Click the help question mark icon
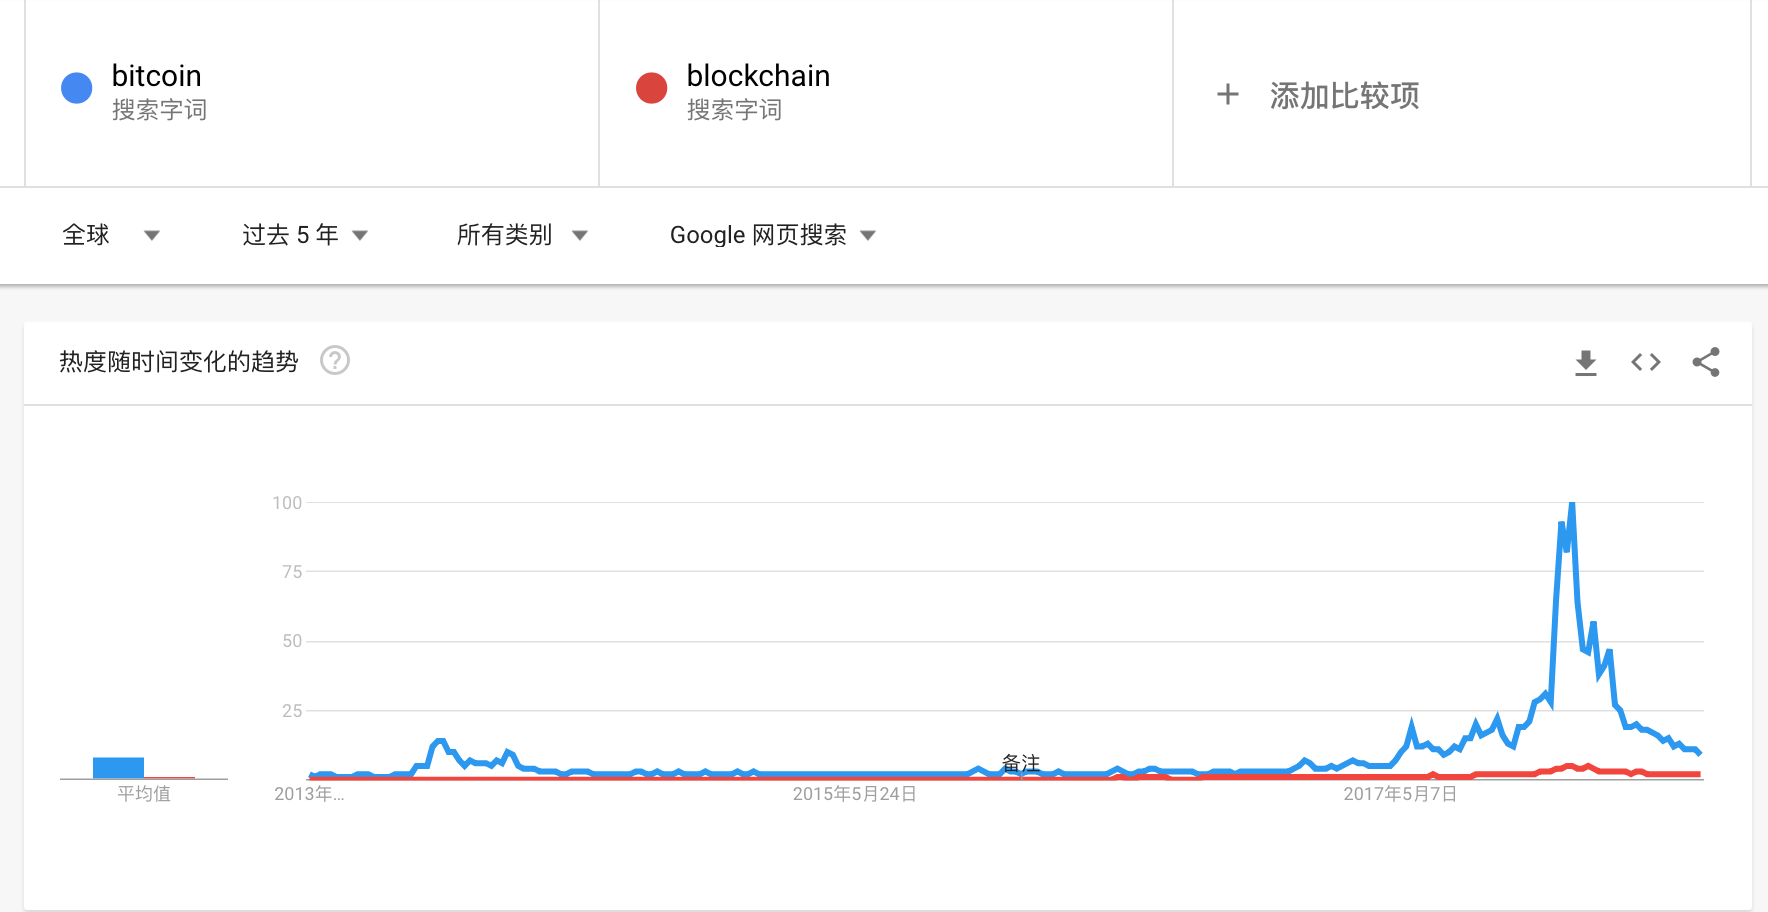 tap(335, 360)
